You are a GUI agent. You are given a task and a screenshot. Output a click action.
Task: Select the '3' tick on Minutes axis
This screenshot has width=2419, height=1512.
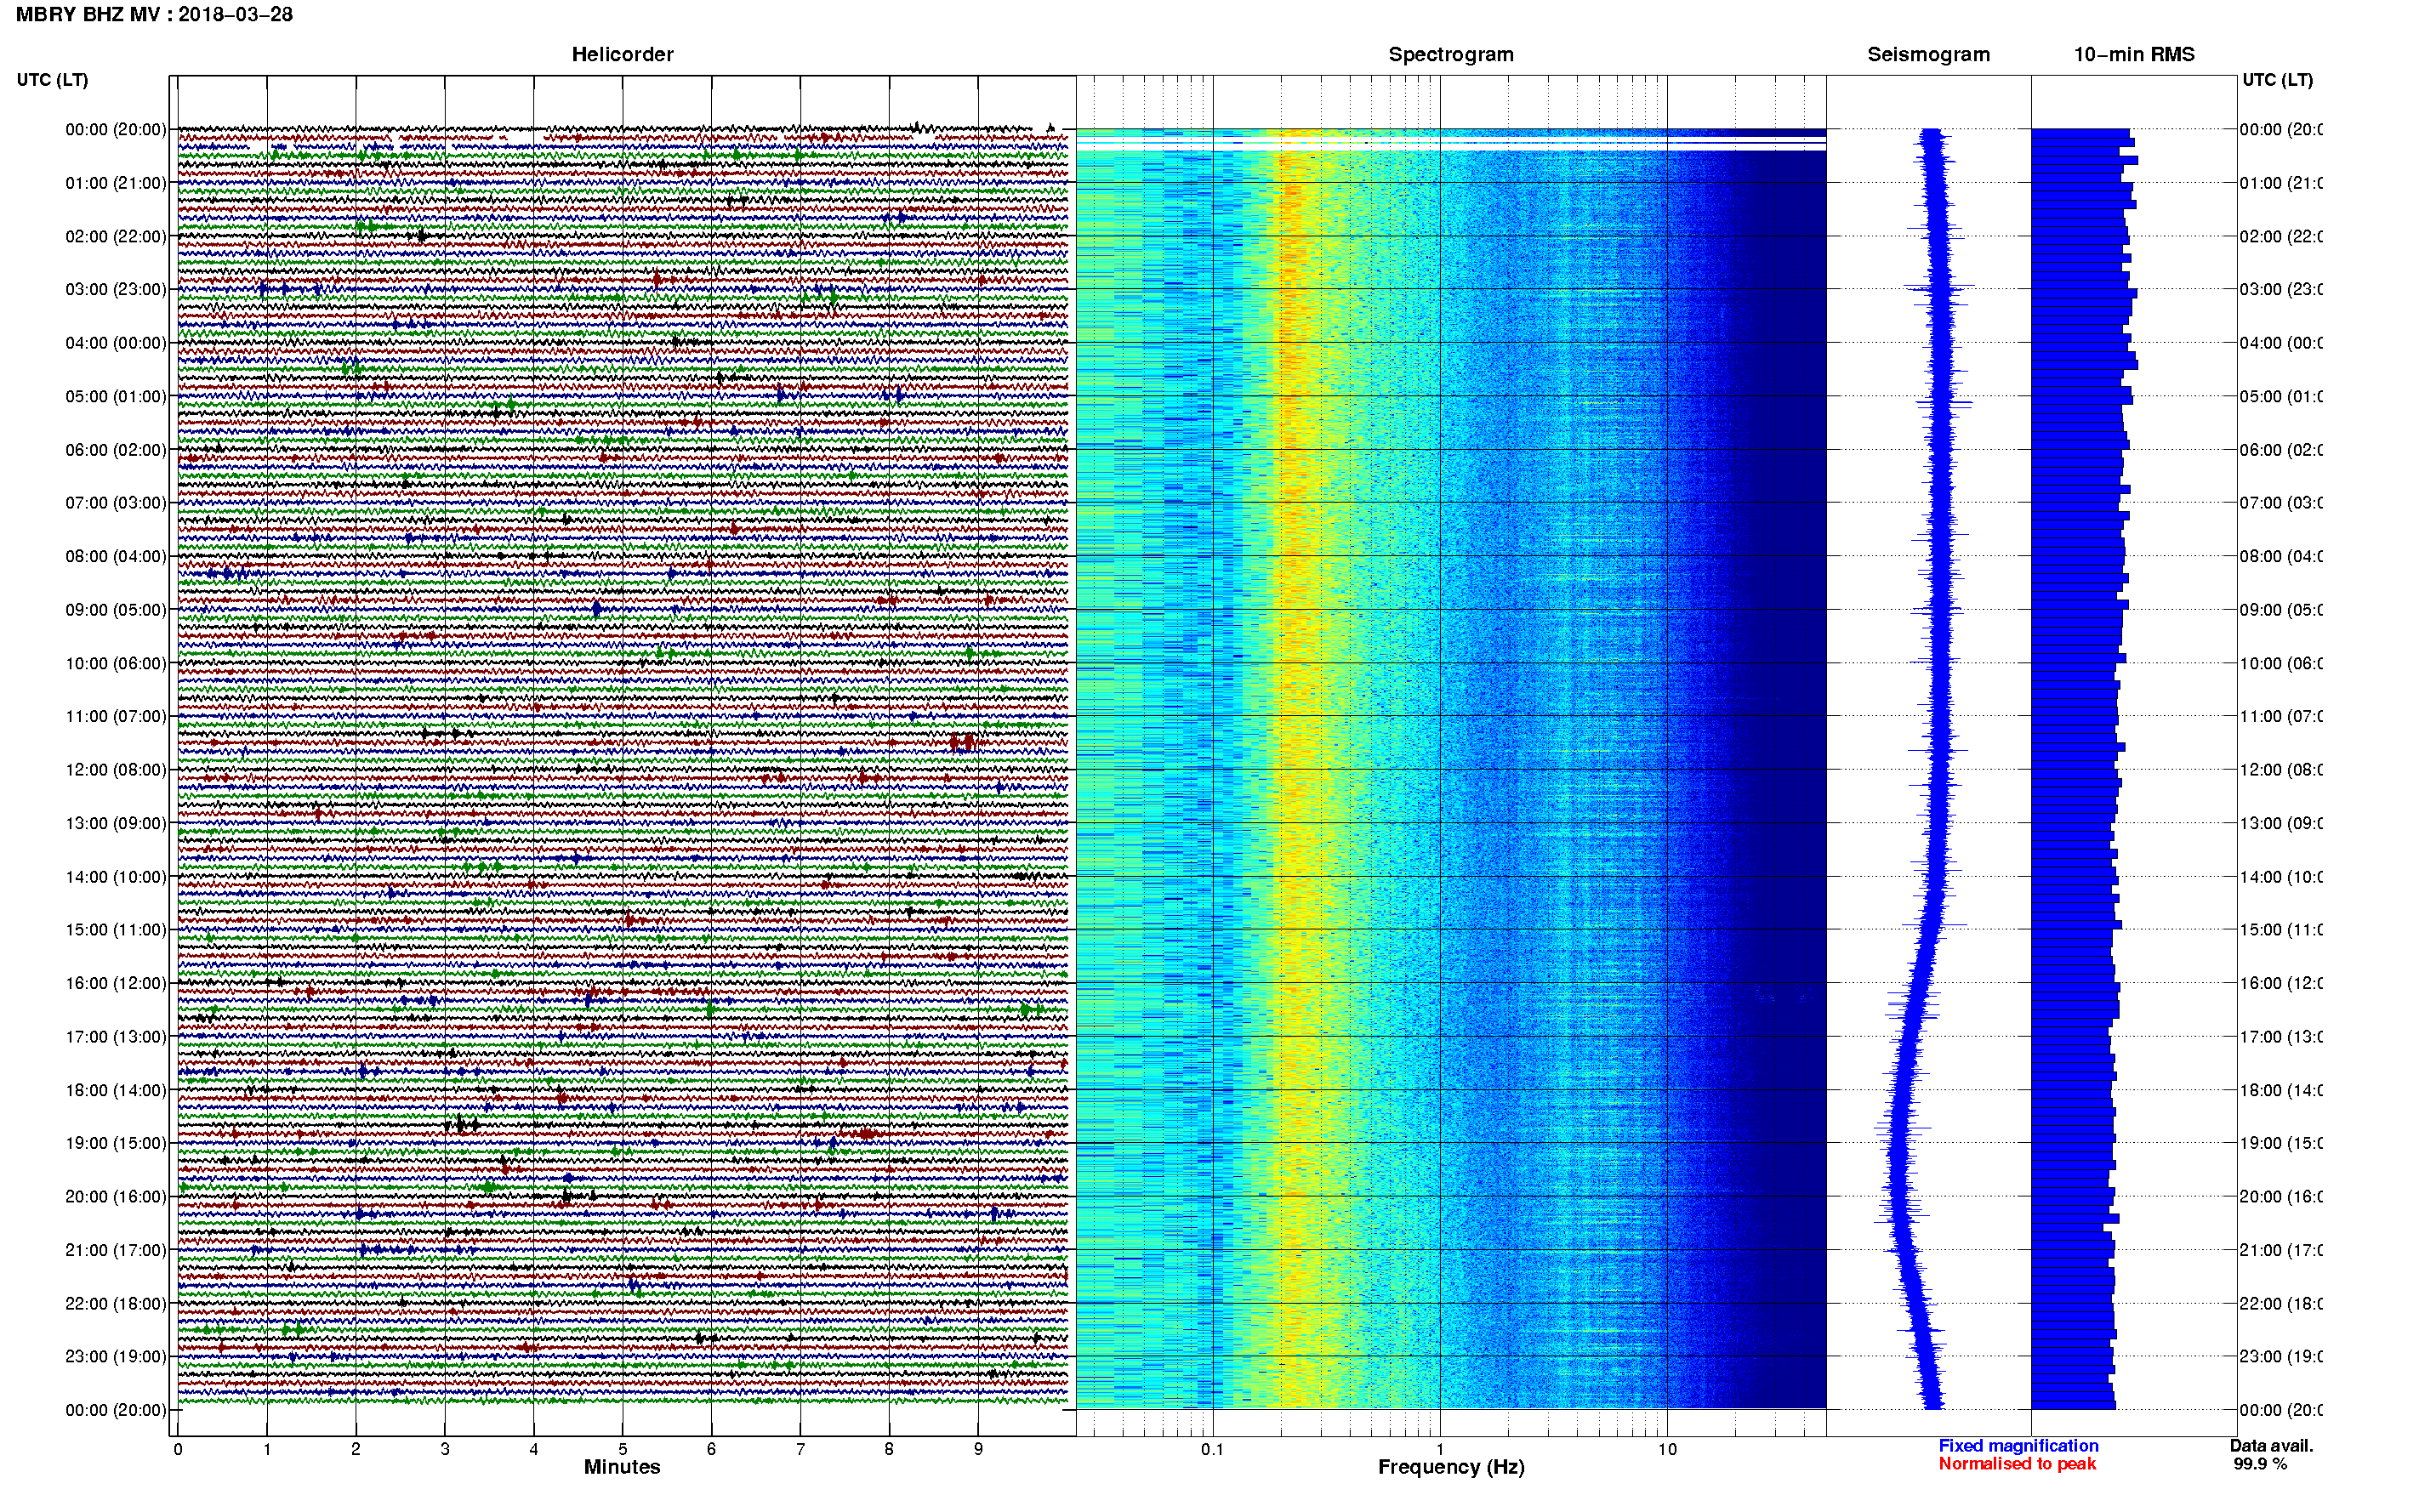click(445, 1449)
